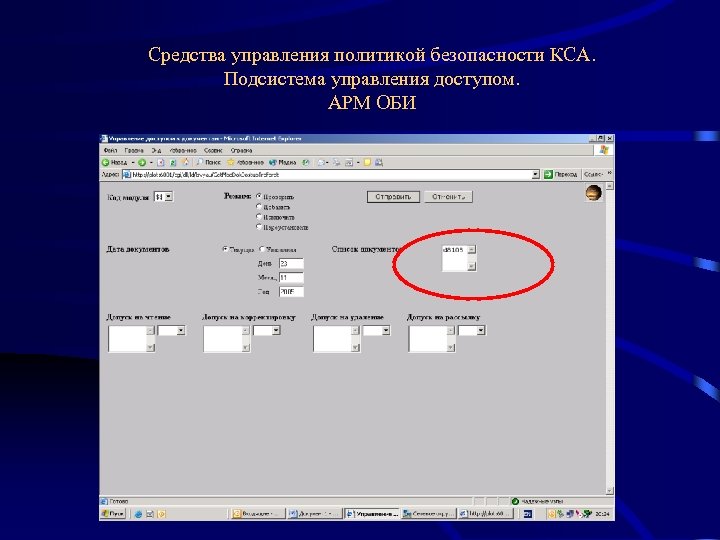Viewport: 720px width, 540px height.
Task: Open the Вид menu
Action: point(157,150)
